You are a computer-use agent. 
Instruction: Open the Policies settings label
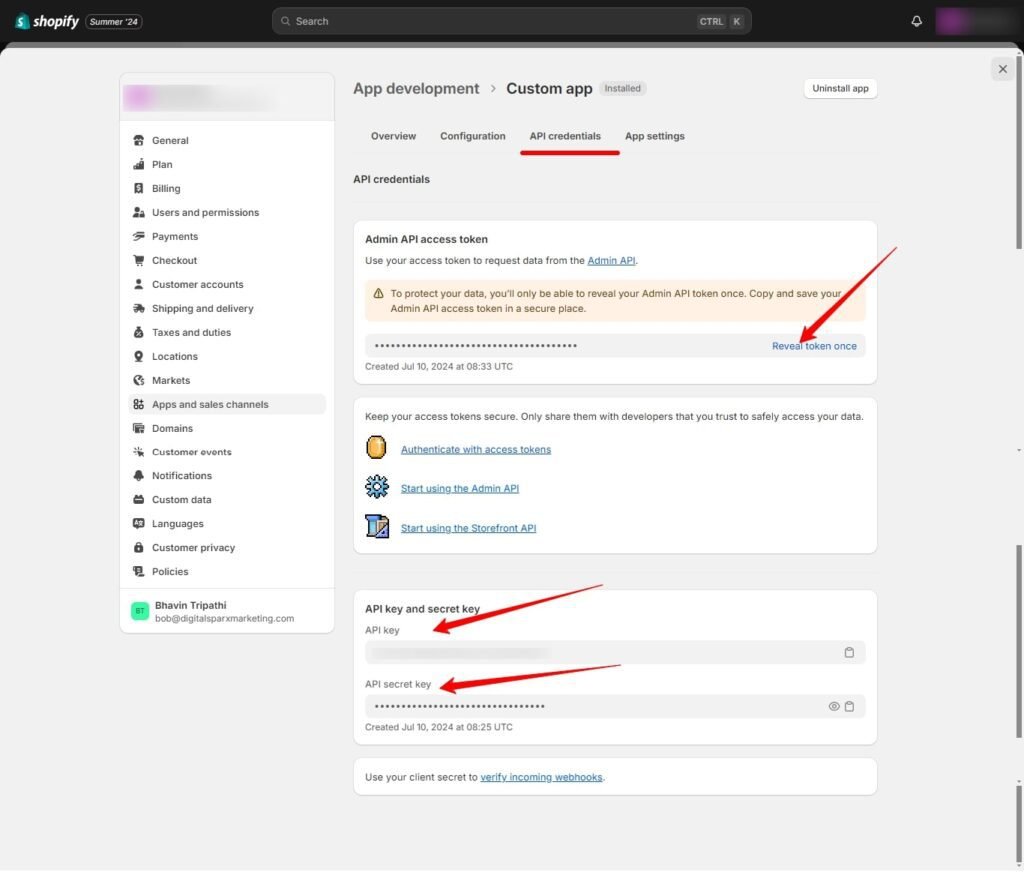[x=170, y=572]
